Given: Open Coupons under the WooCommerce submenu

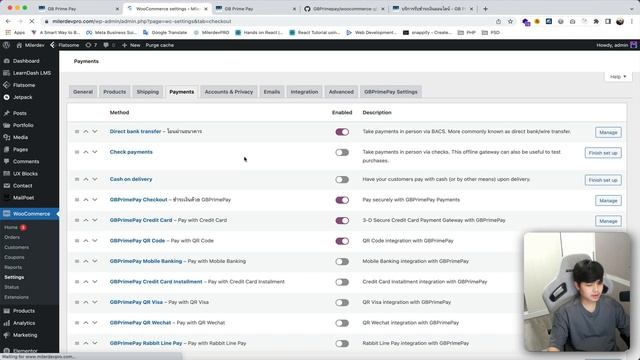Looking at the screenshot, I should [x=14, y=257].
